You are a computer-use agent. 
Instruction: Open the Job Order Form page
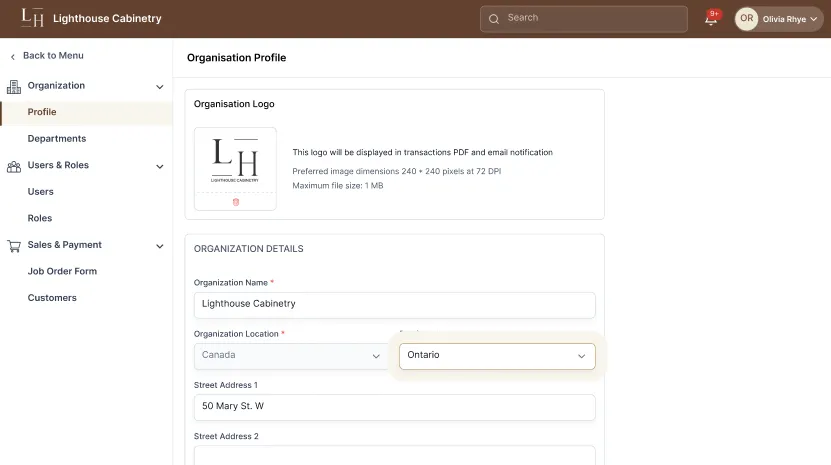tap(62, 271)
